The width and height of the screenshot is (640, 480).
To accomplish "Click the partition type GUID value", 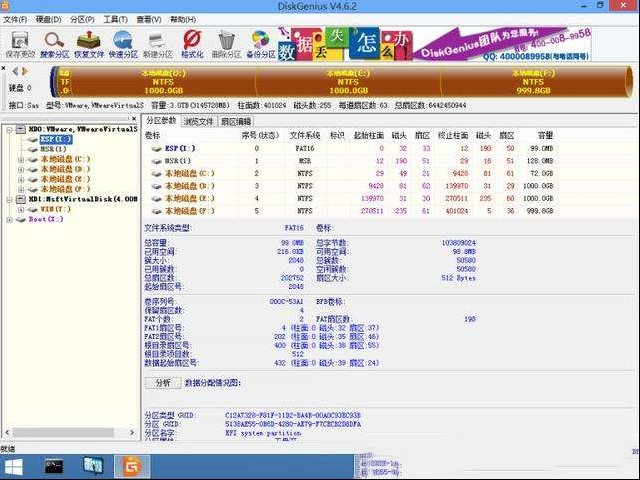I will pyautogui.click(x=293, y=416).
